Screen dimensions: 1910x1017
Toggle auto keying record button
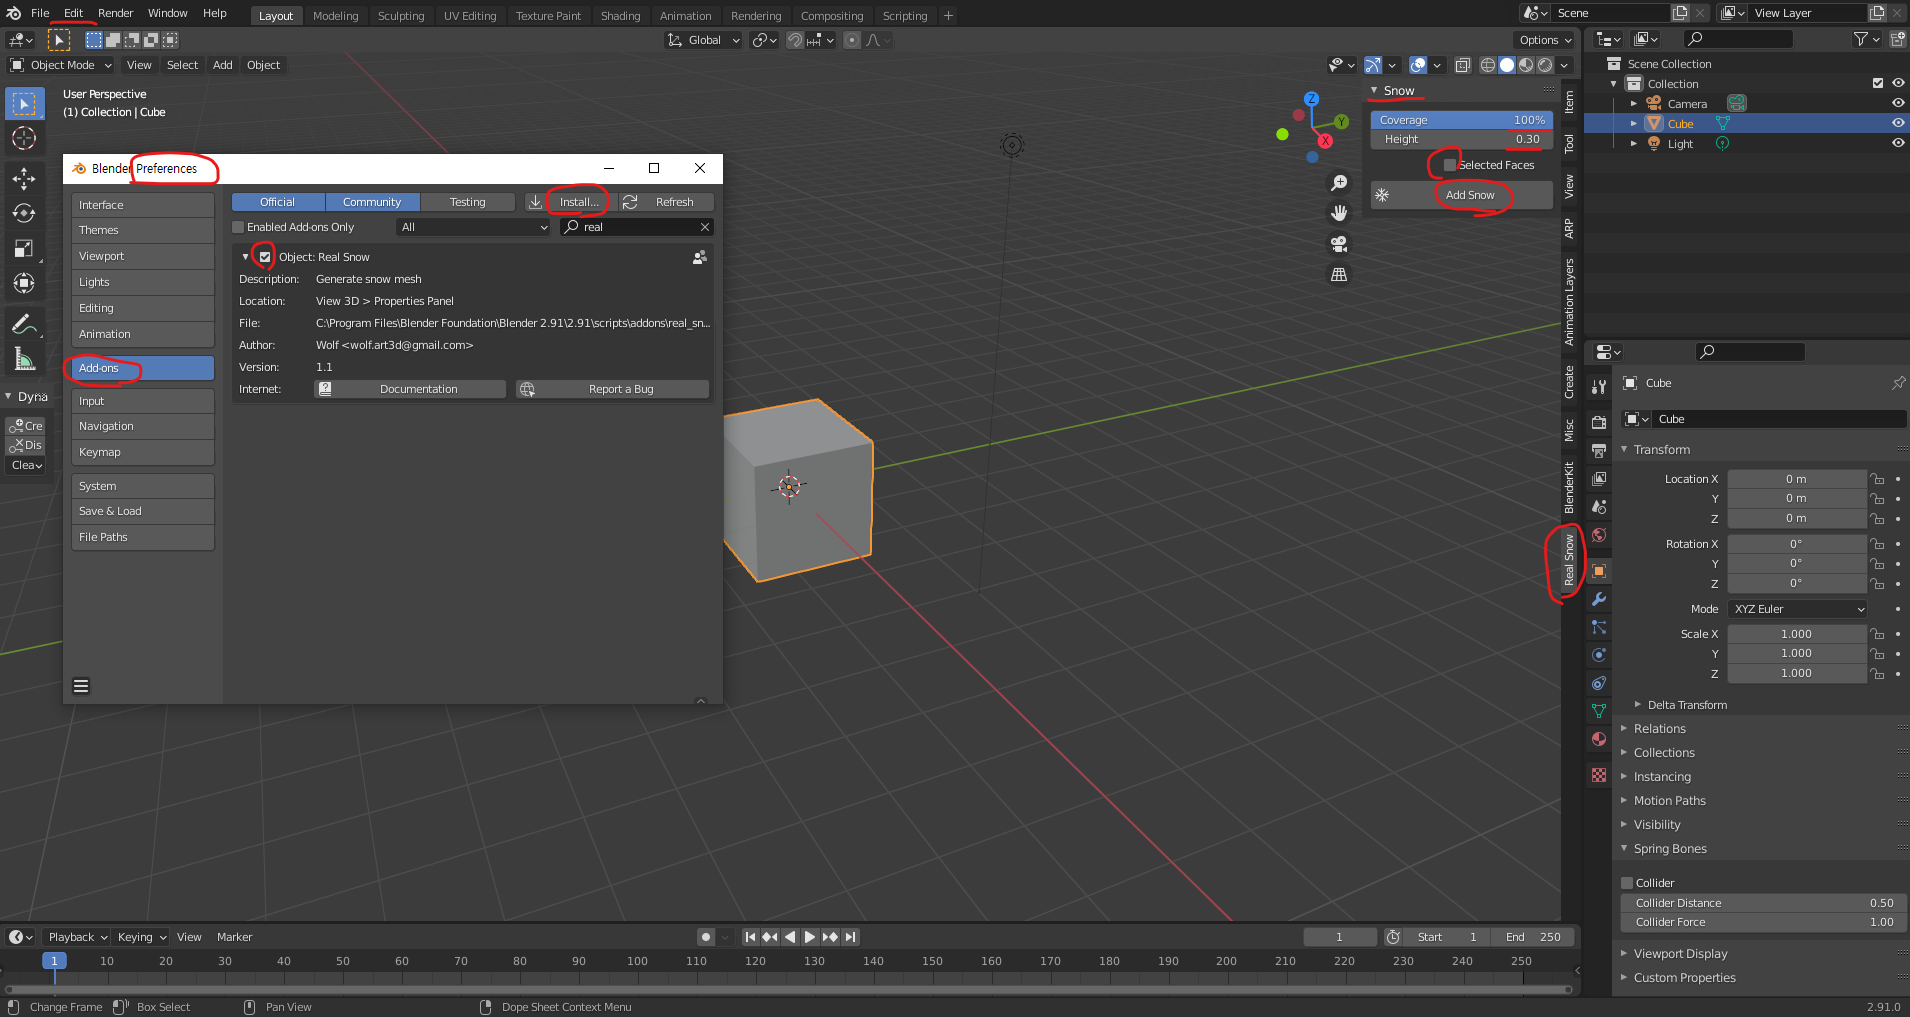click(706, 937)
